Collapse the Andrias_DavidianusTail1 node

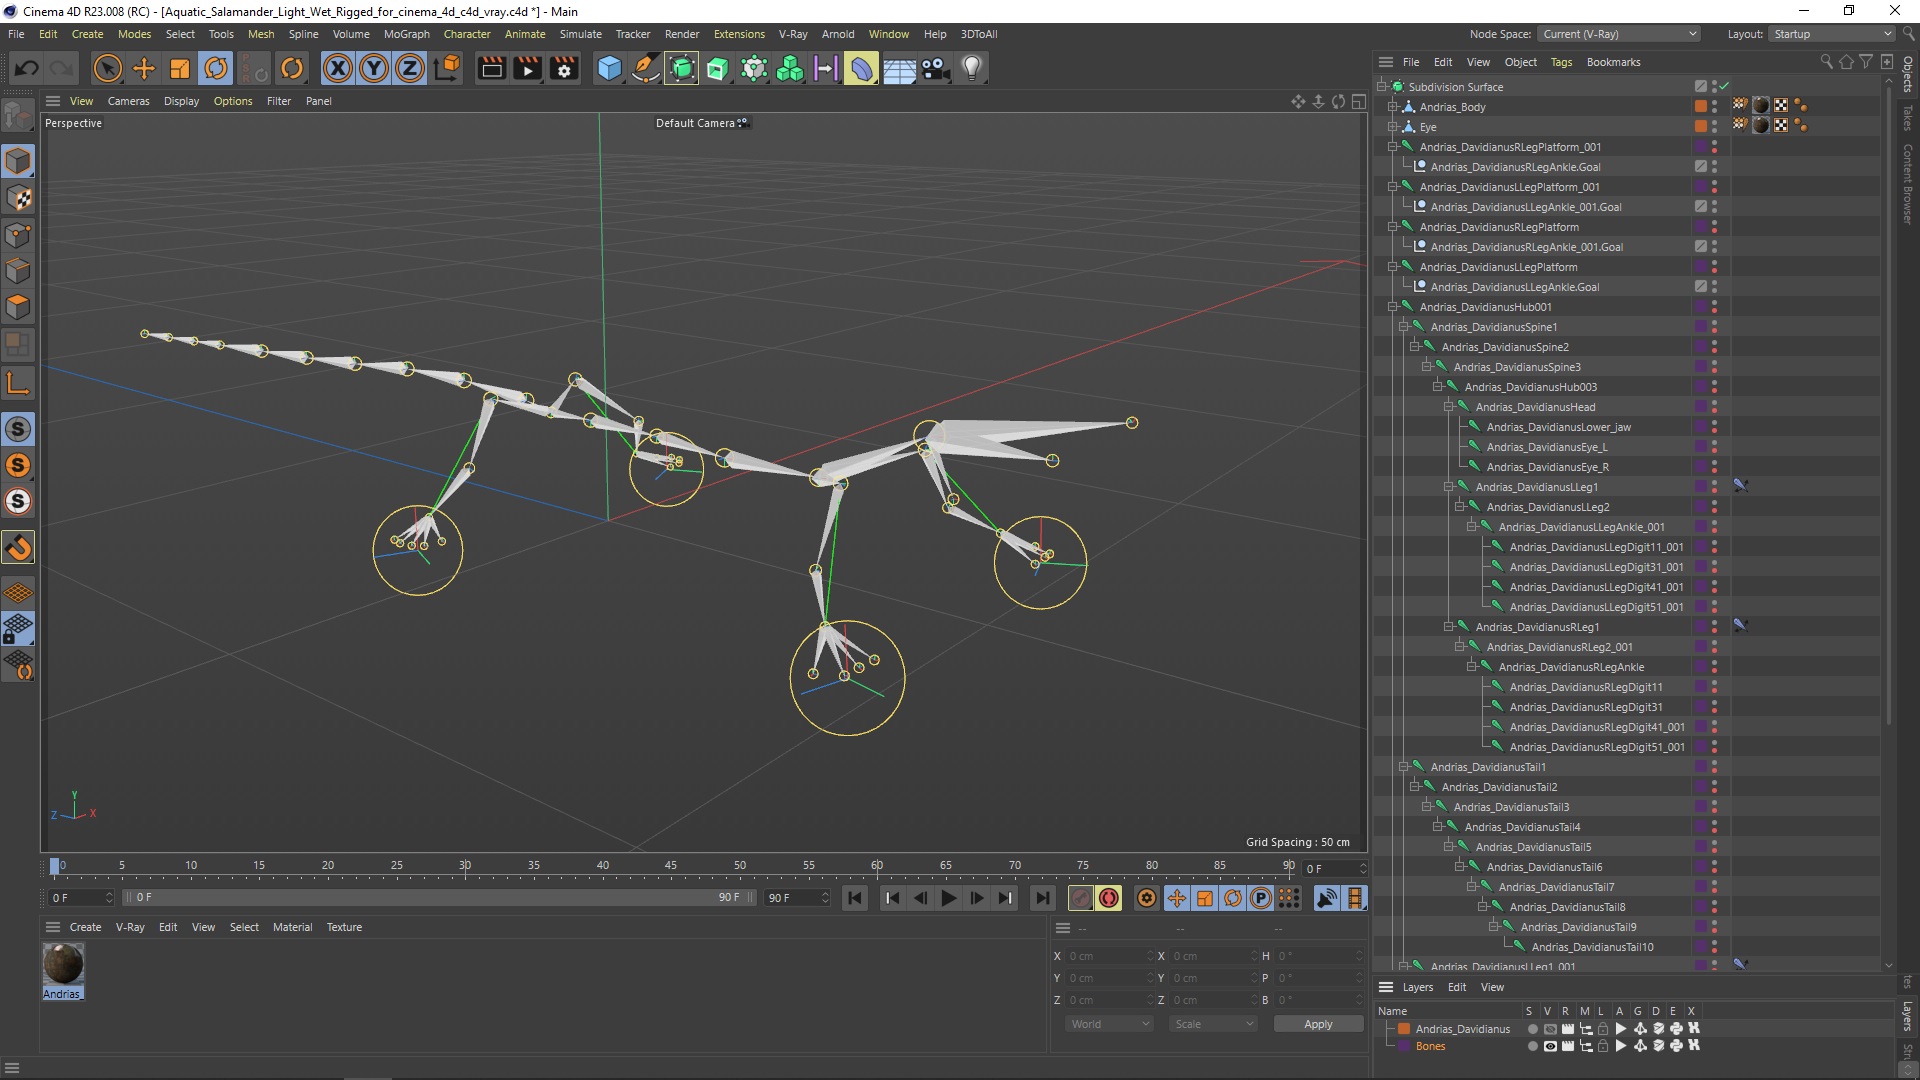tap(1403, 767)
